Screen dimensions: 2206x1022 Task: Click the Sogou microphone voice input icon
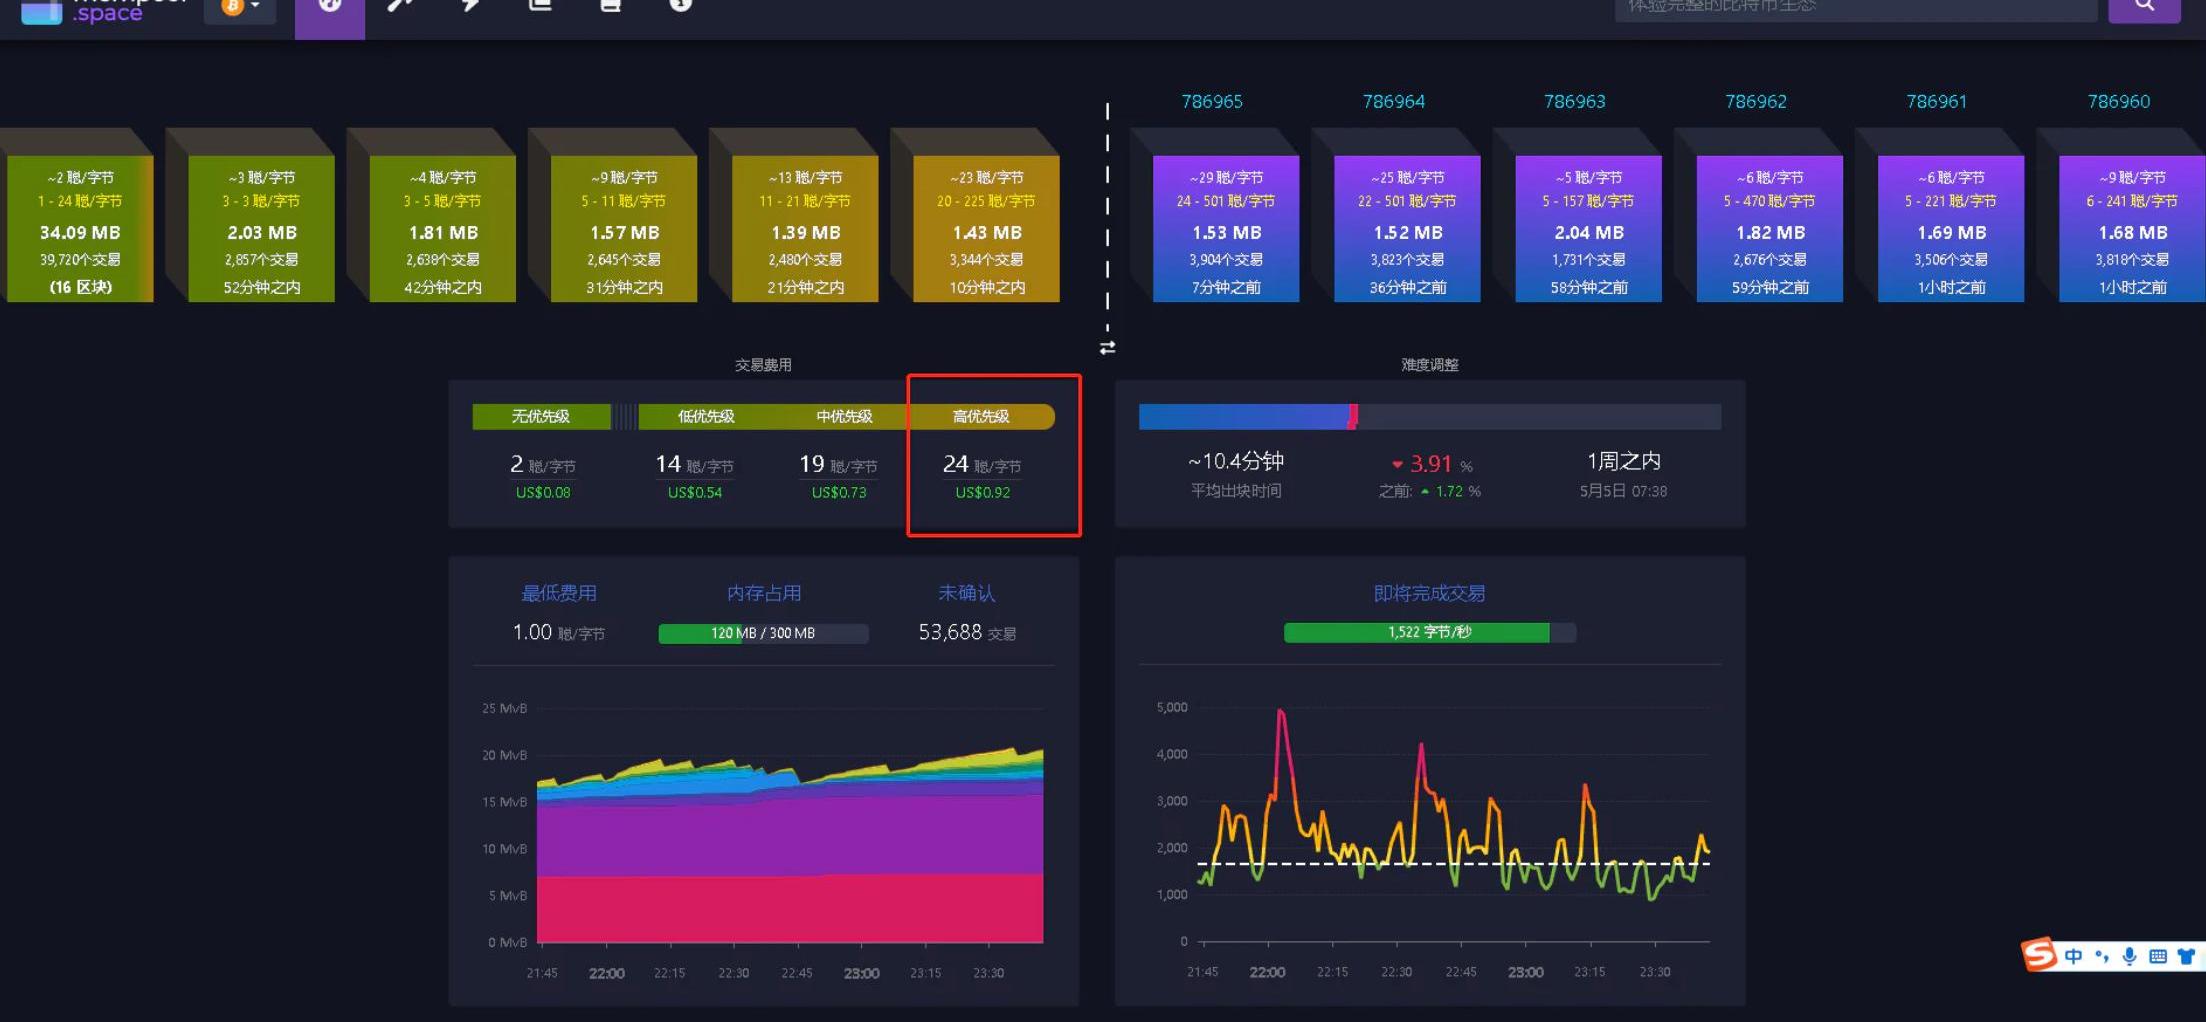click(x=2129, y=956)
